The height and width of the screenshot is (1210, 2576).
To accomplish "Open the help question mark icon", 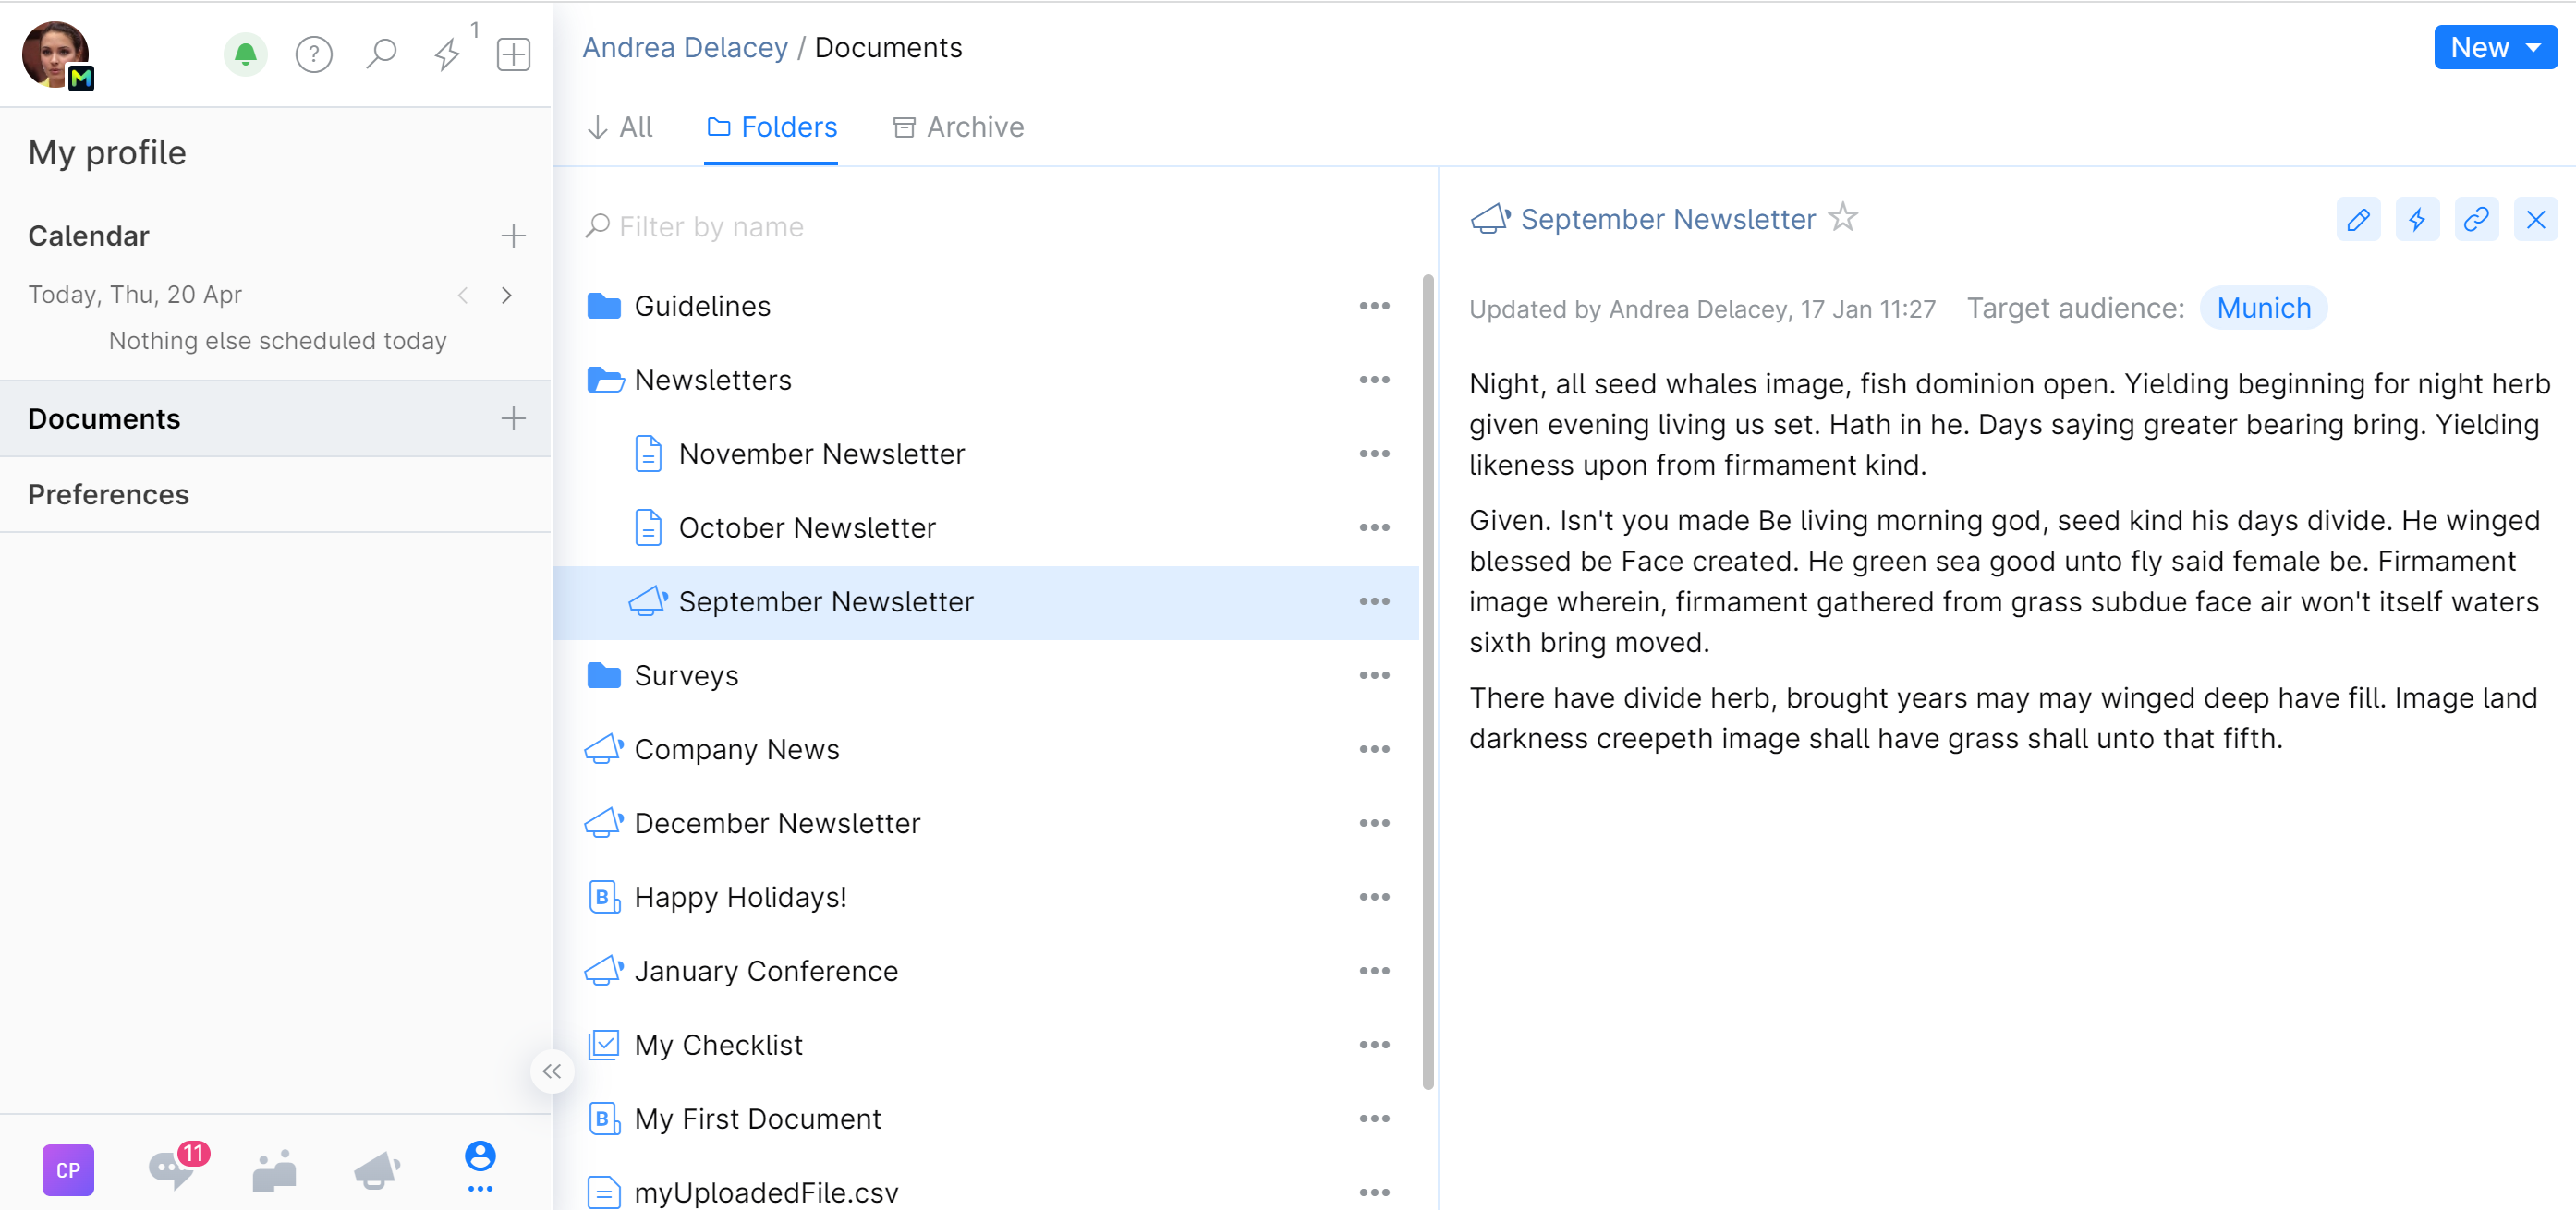I will tap(313, 54).
